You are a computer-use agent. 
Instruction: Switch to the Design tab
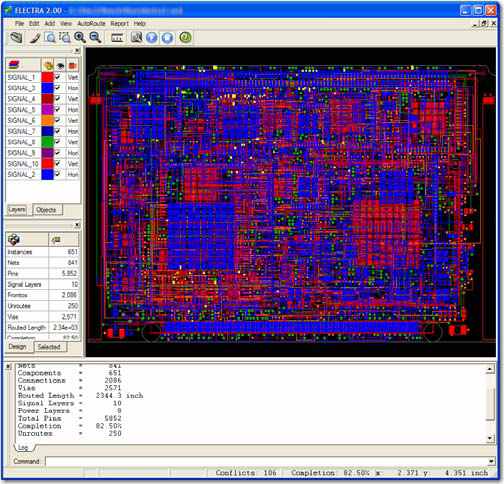pos(17,347)
